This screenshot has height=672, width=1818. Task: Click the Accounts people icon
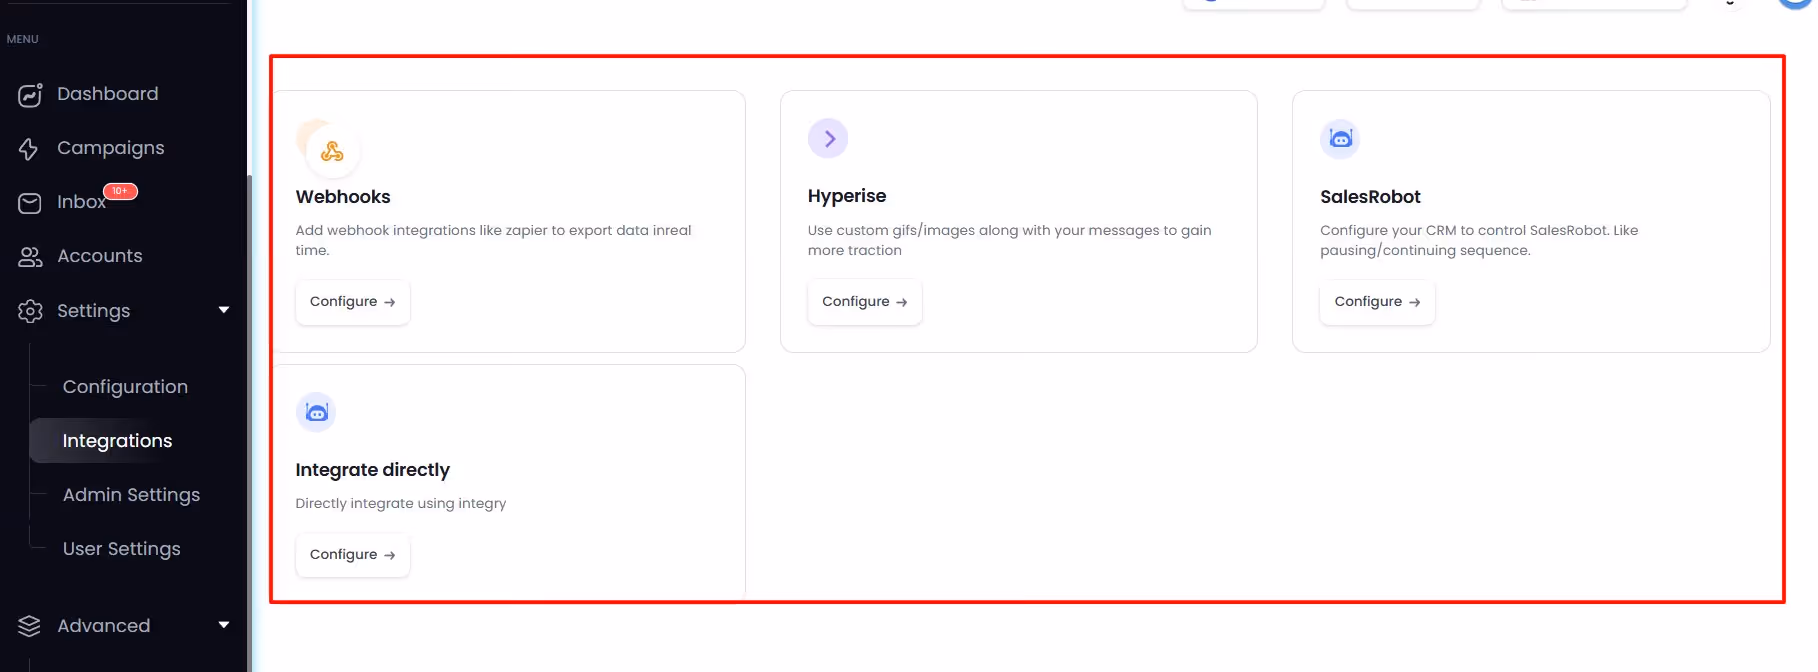pyautogui.click(x=30, y=257)
